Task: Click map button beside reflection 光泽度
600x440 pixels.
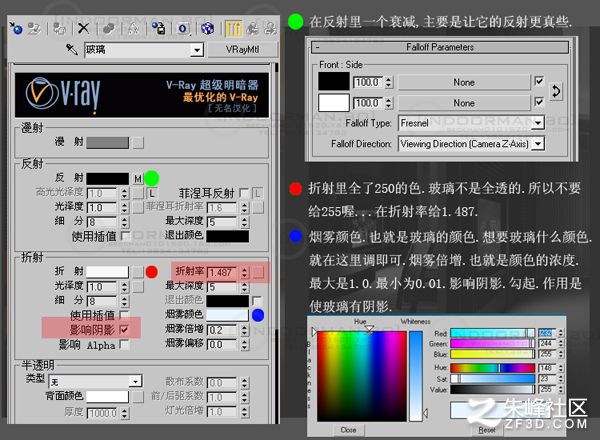Action: [x=138, y=208]
